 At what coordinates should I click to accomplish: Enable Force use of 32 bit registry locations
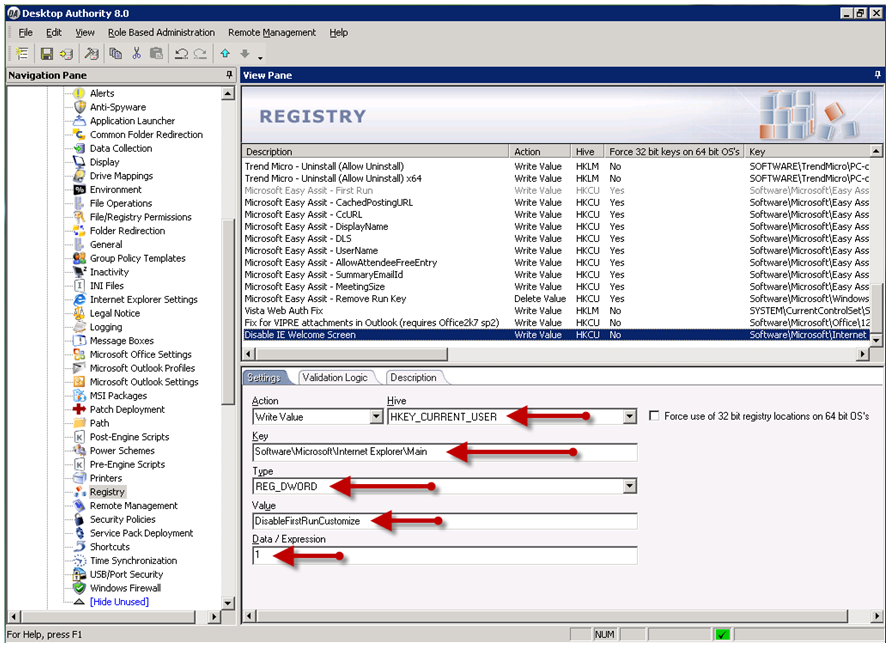pyautogui.click(x=654, y=416)
